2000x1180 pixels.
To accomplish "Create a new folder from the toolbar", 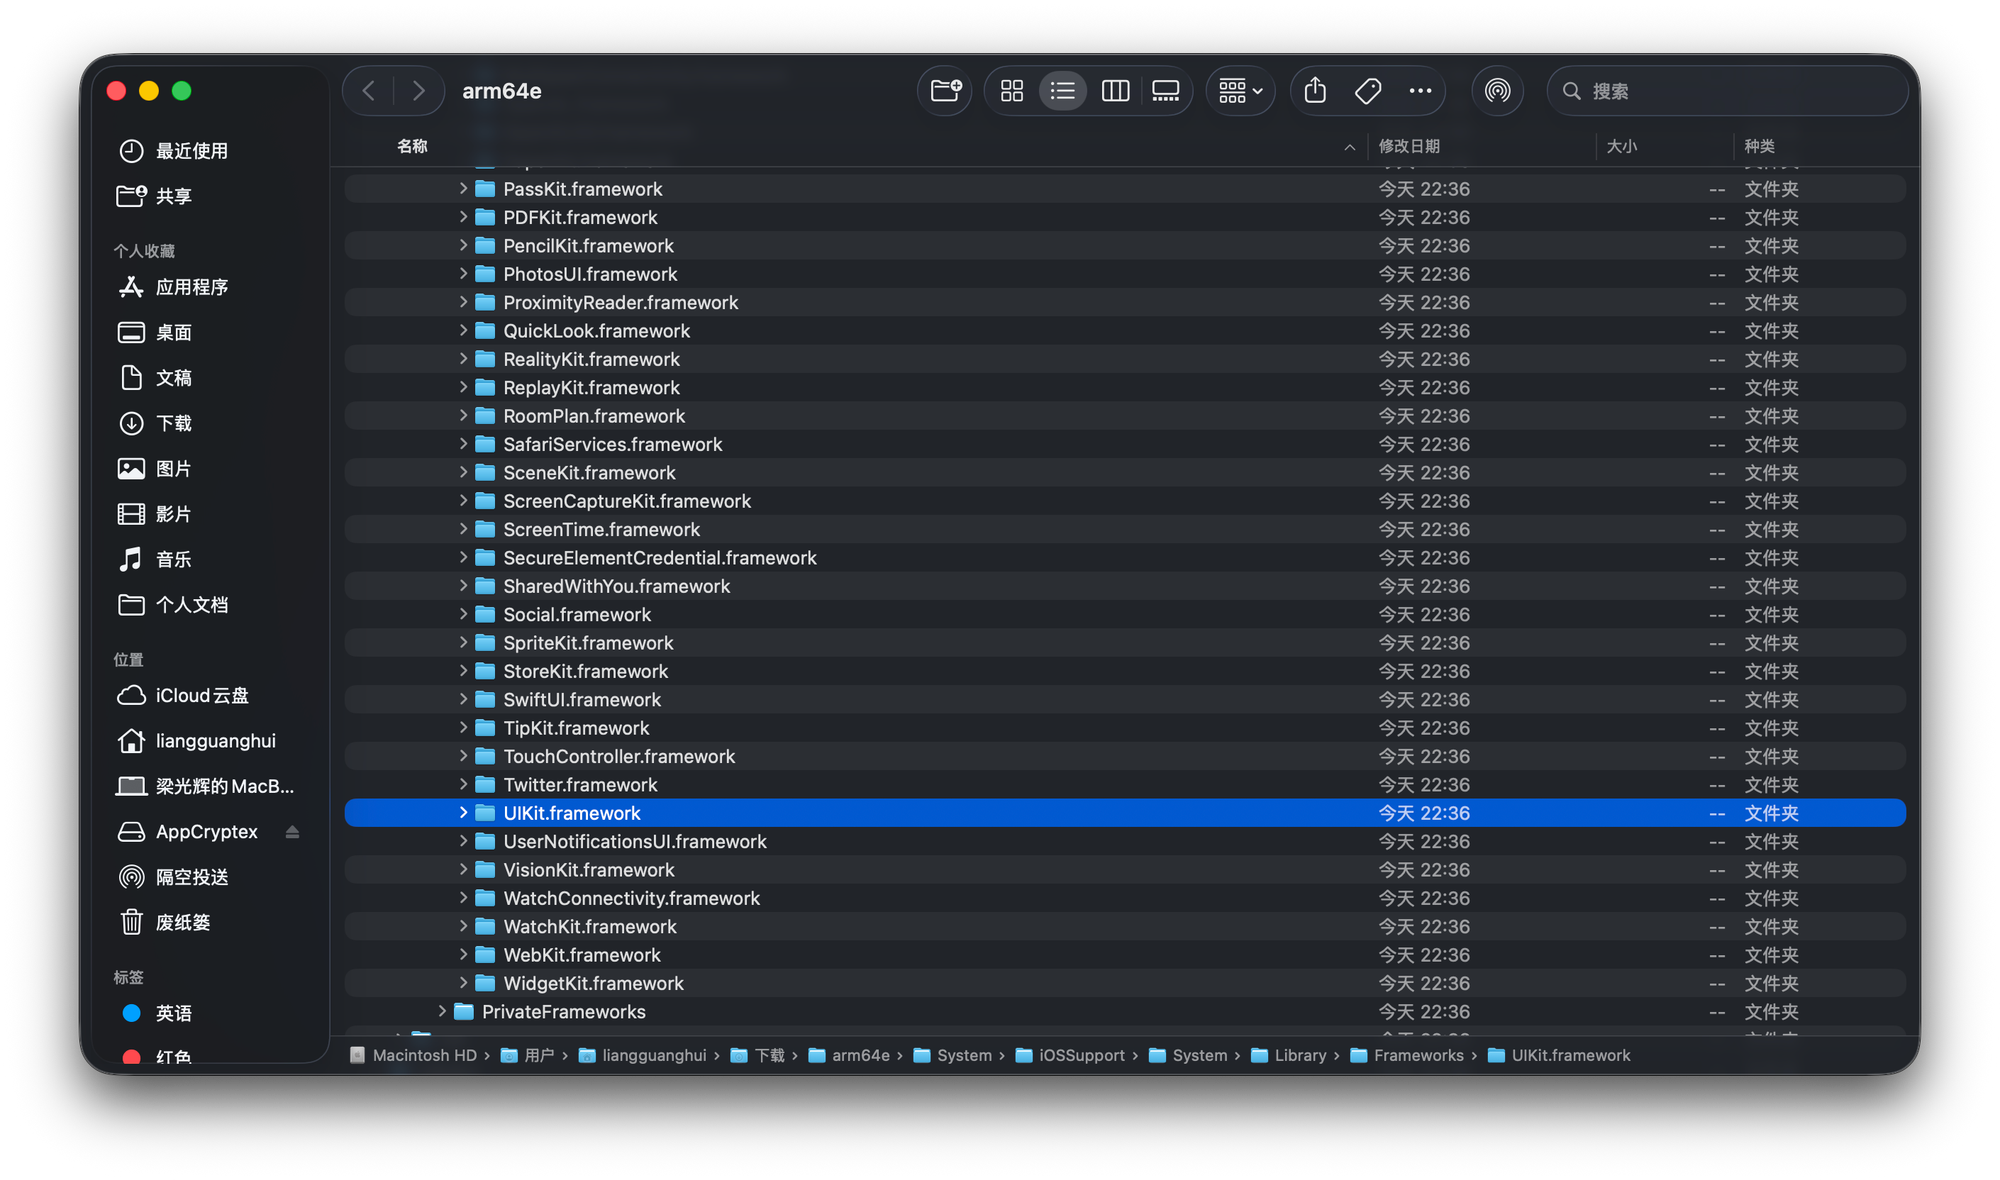I will coord(945,91).
